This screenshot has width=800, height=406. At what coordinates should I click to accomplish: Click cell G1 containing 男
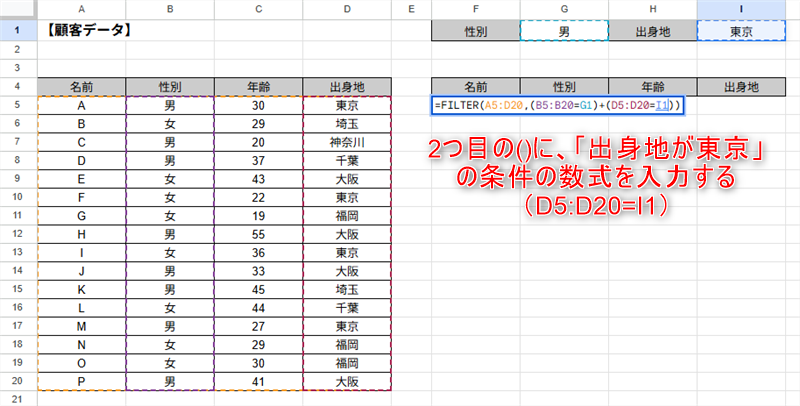(563, 31)
